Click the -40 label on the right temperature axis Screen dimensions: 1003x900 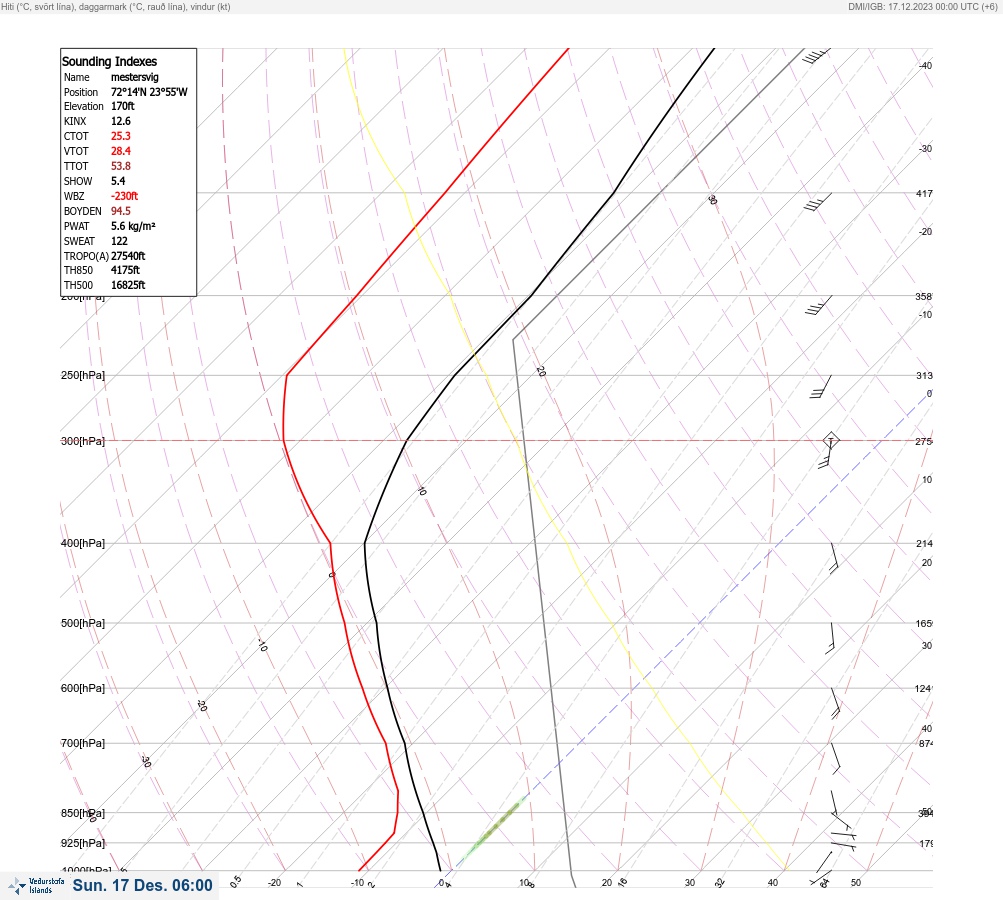(x=925, y=65)
